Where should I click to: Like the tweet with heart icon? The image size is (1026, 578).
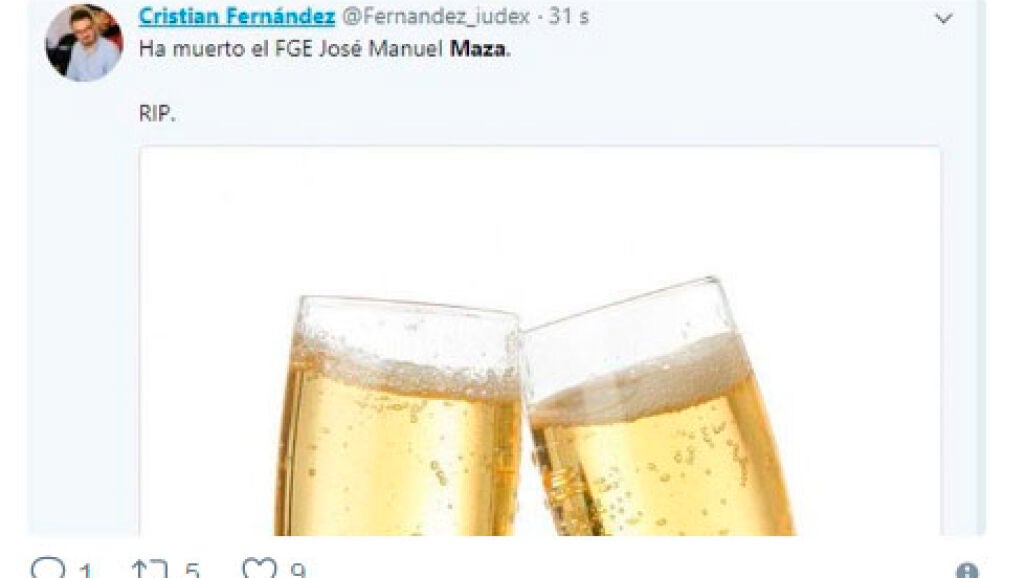[x=259, y=568]
